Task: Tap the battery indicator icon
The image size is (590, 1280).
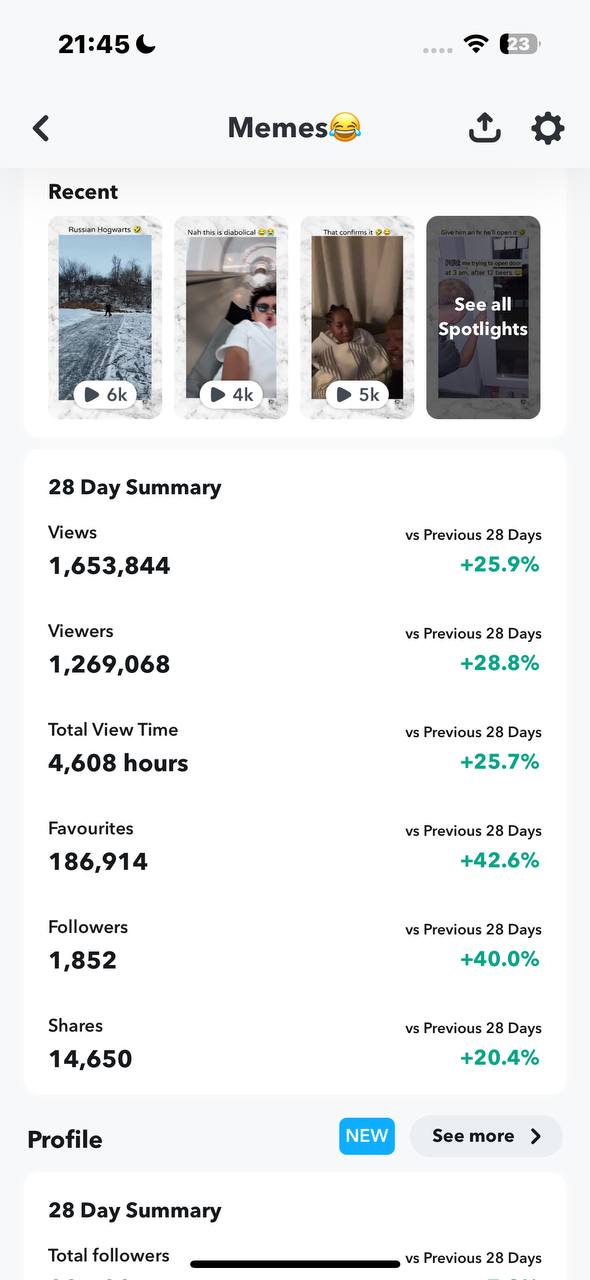Action: click(520, 44)
